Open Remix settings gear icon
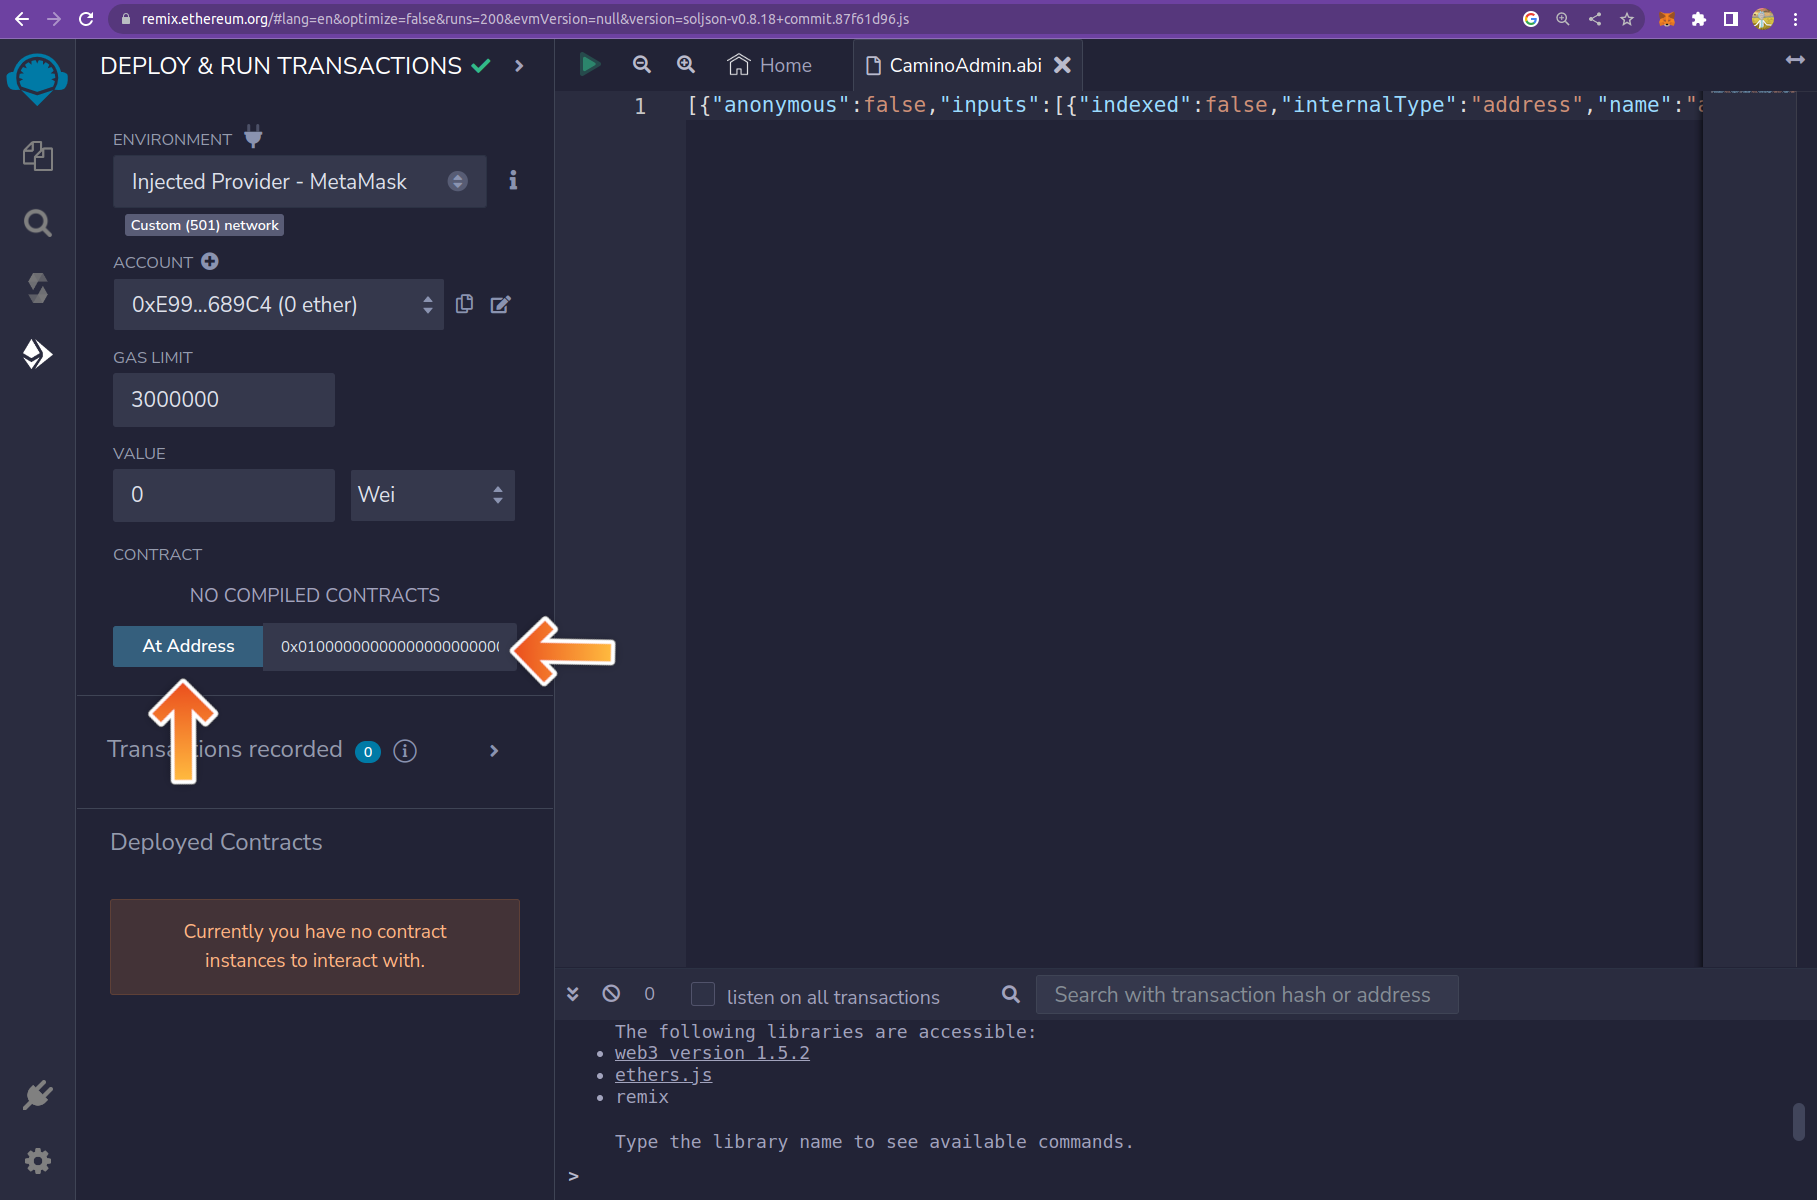The height and width of the screenshot is (1200, 1817). point(37,1161)
